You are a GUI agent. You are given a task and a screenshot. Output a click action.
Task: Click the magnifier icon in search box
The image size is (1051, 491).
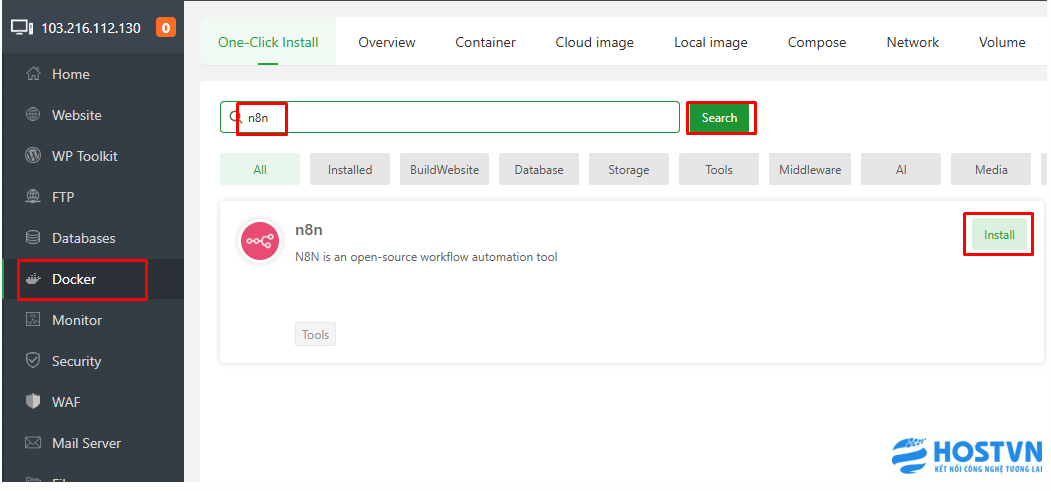235,117
